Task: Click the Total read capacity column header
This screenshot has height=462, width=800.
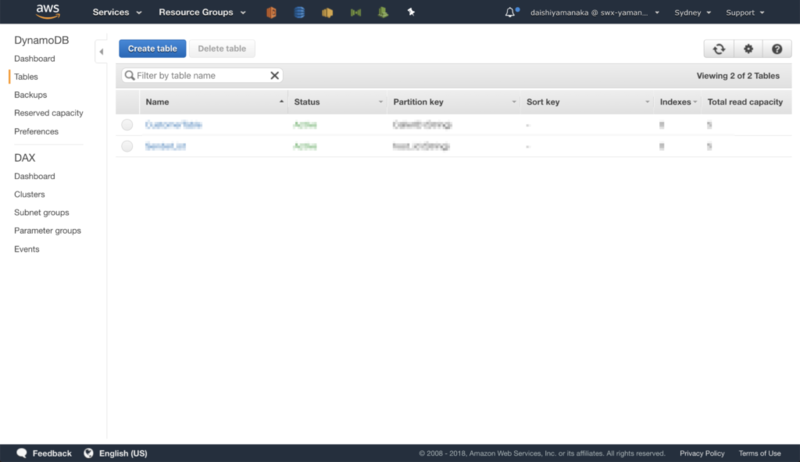Action: pos(745,102)
